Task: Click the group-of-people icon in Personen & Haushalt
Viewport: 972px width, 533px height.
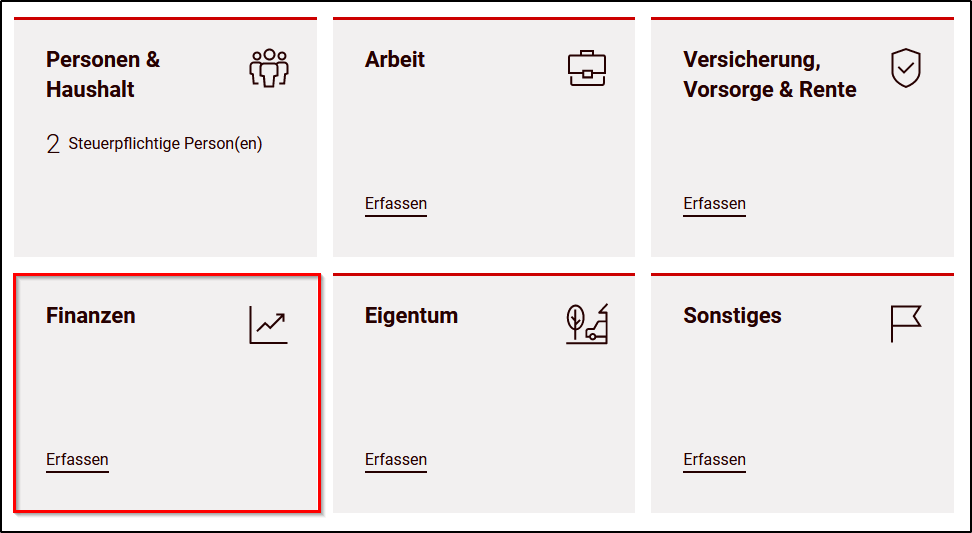Action: [268, 68]
